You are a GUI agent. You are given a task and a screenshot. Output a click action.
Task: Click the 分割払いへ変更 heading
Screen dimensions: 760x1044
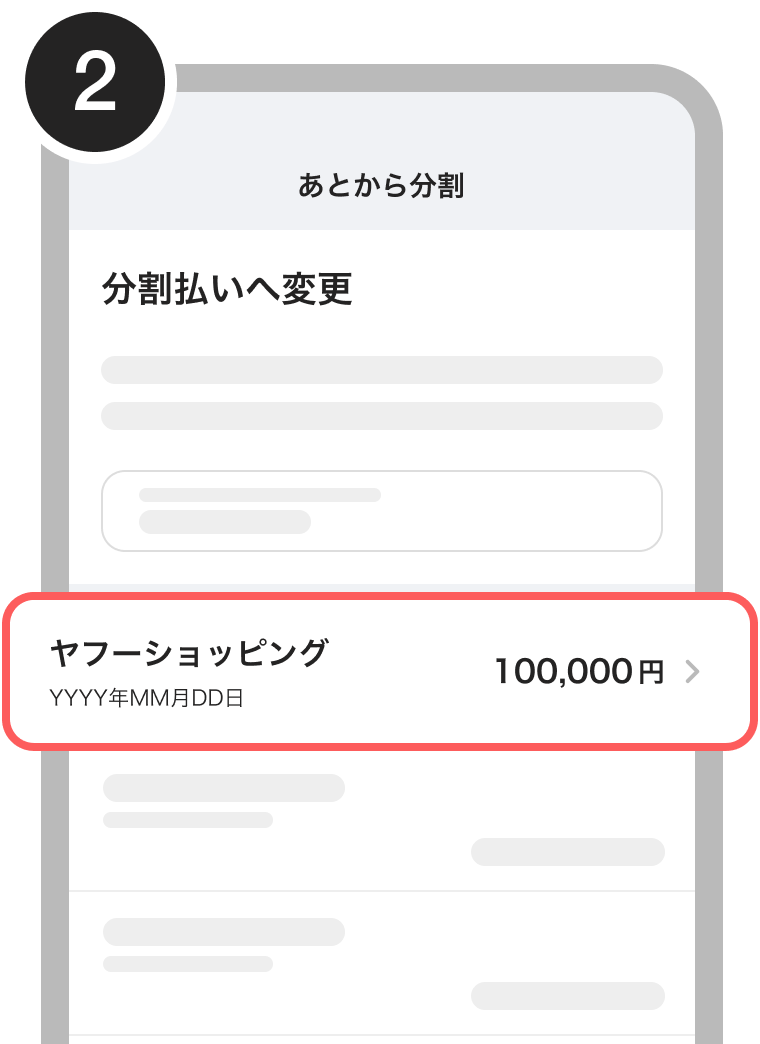click(x=227, y=289)
